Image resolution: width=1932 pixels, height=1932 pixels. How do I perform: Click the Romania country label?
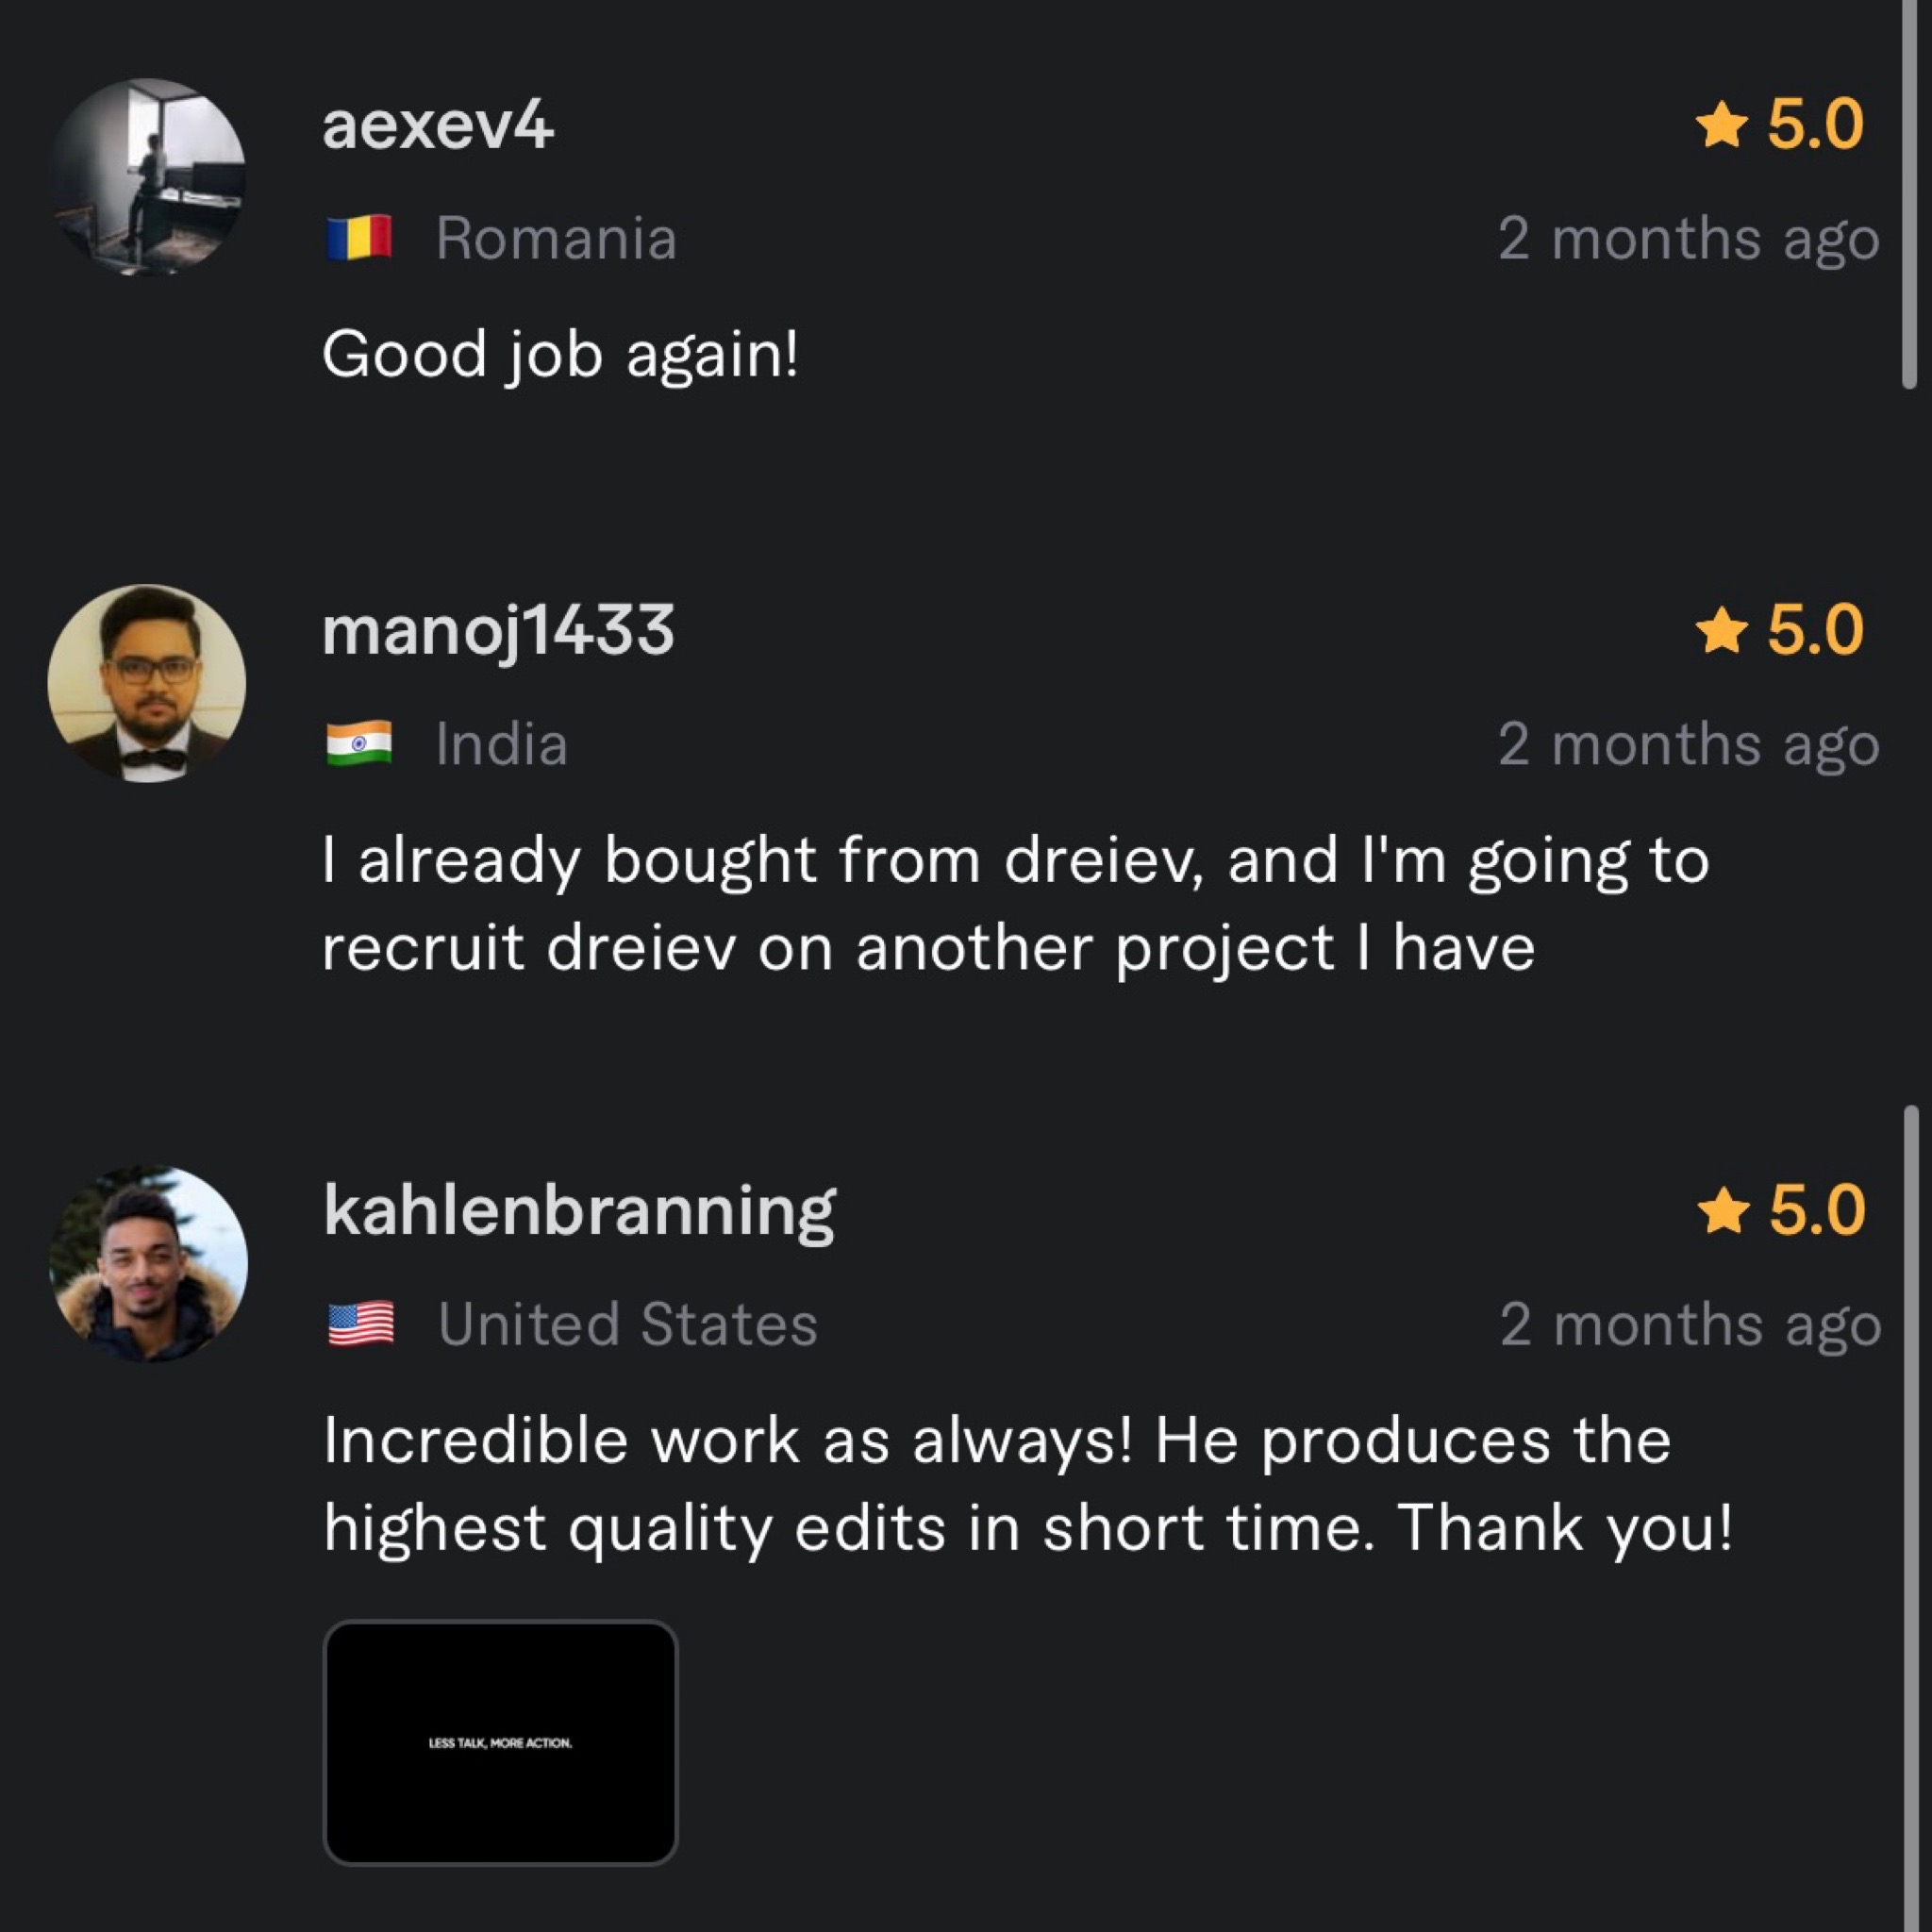(556, 238)
